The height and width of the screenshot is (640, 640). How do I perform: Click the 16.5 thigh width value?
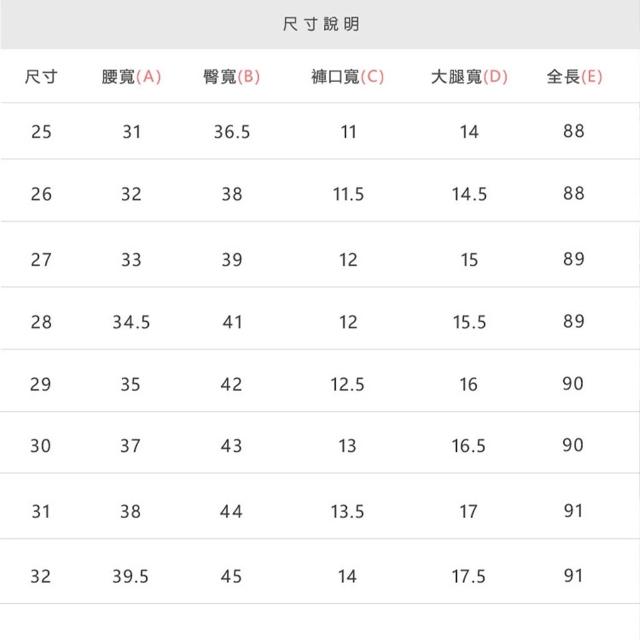(469, 446)
